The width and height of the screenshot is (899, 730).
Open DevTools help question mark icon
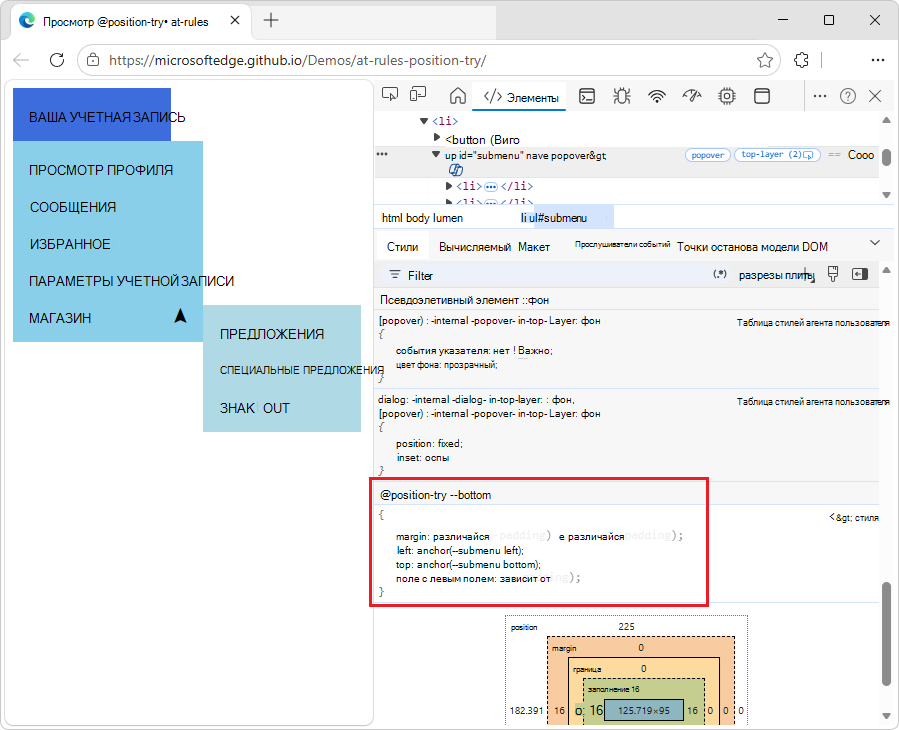(x=847, y=96)
